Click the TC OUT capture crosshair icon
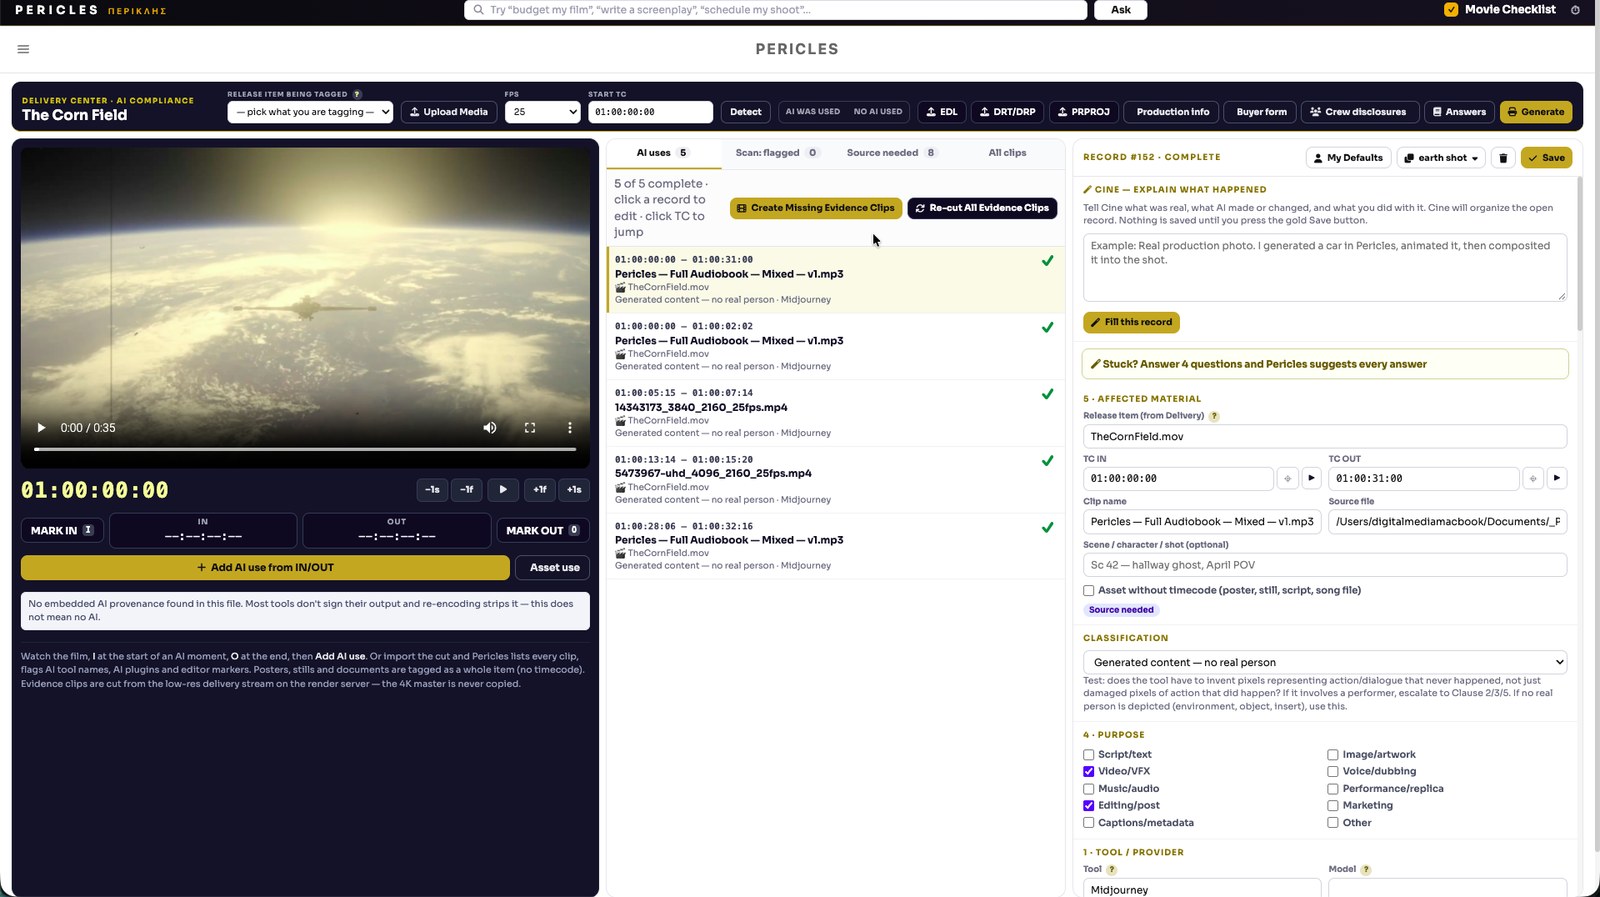 click(x=1532, y=478)
